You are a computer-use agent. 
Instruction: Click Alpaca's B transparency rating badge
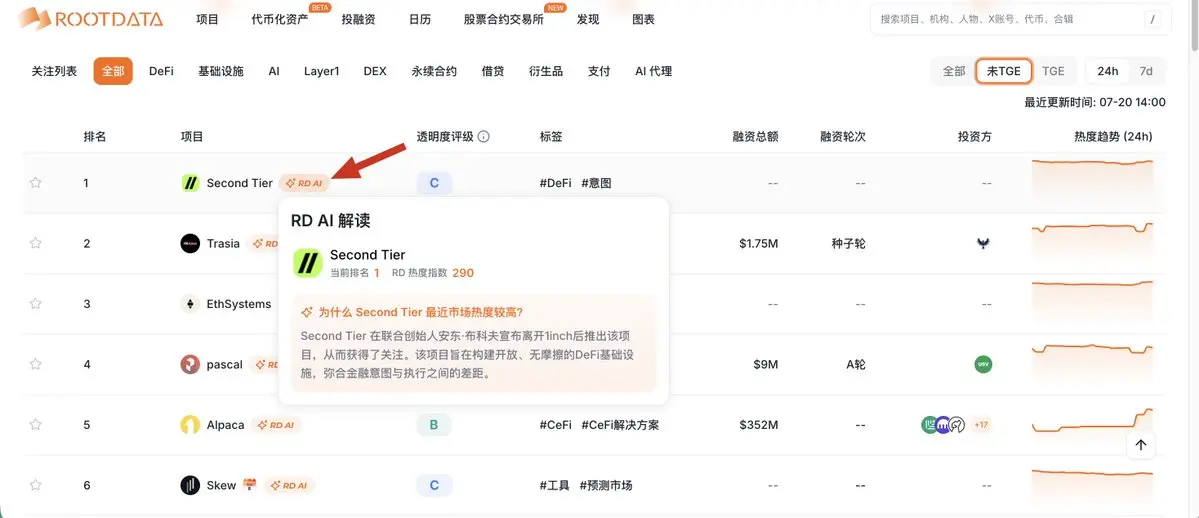434,425
